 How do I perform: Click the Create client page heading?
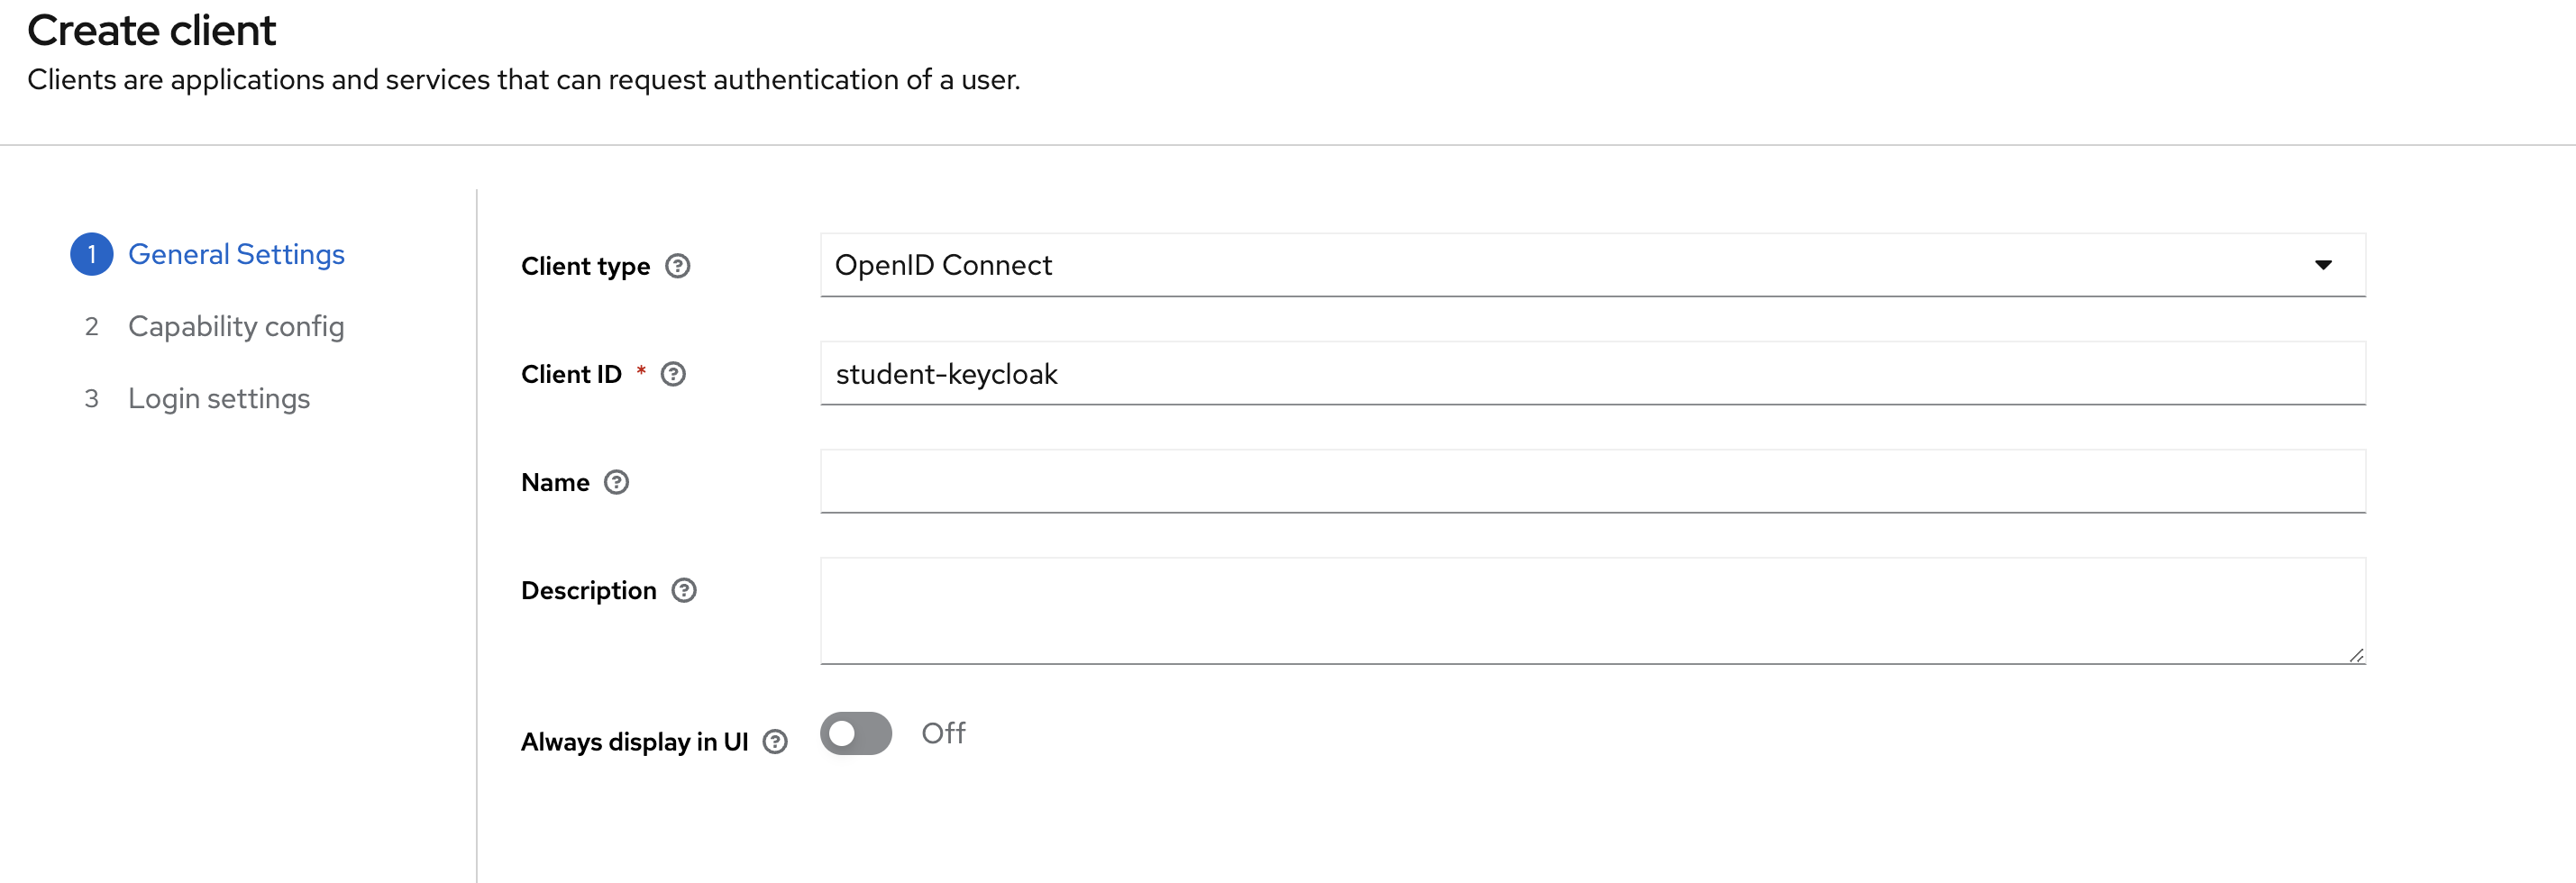point(151,30)
